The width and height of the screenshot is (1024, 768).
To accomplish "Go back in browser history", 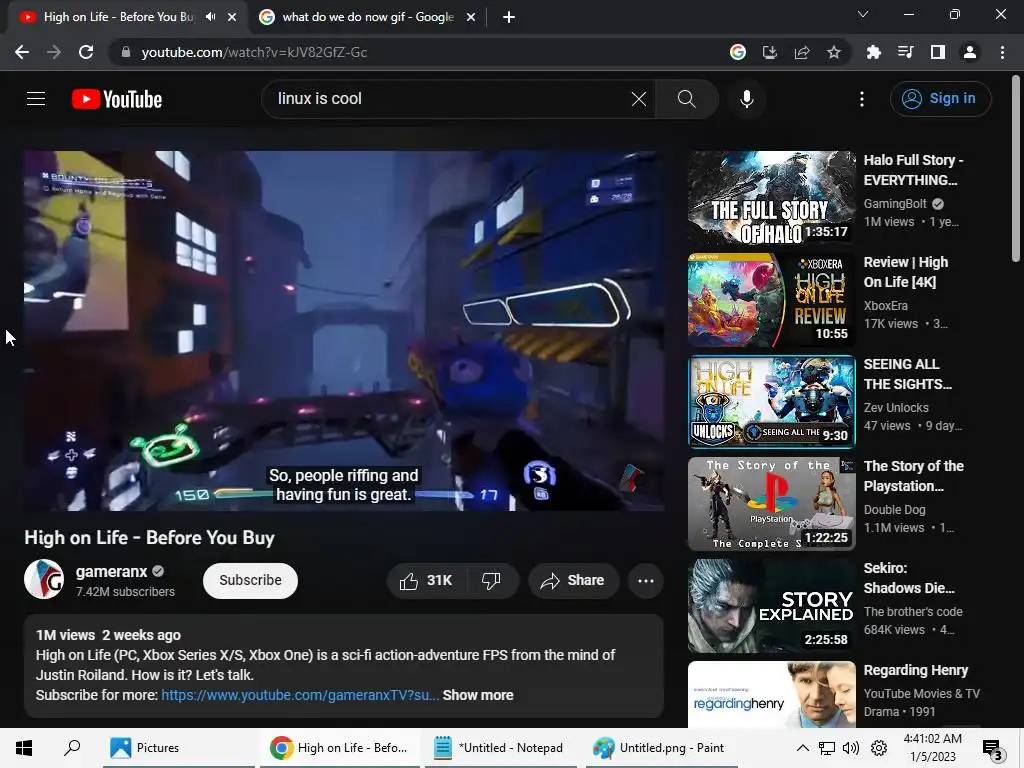I will [x=22, y=52].
